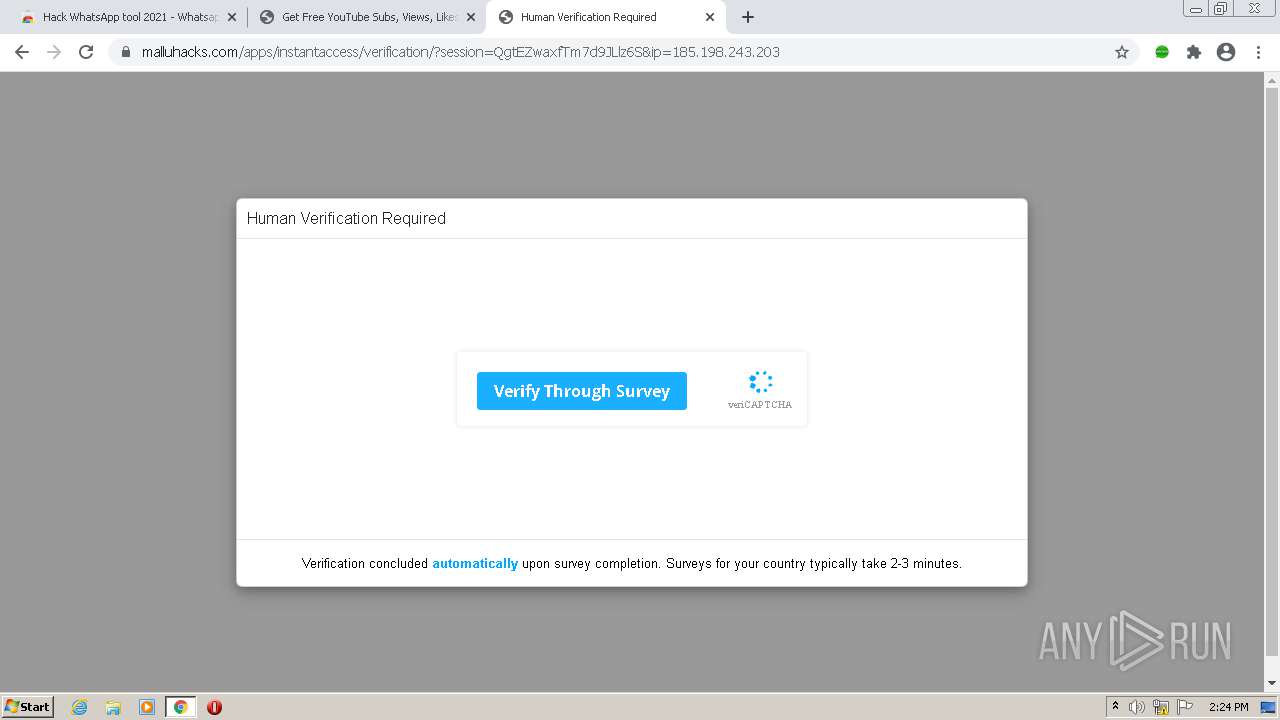This screenshot has width=1280, height=720.
Task: Open the green extension icon
Action: (1162, 52)
